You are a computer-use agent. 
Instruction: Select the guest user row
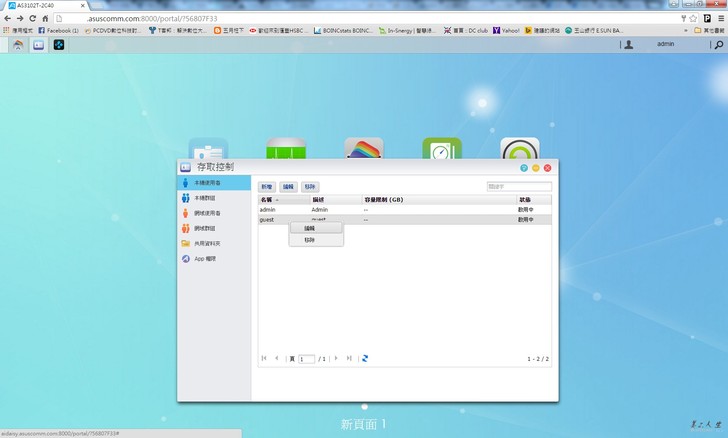[x=405, y=220]
